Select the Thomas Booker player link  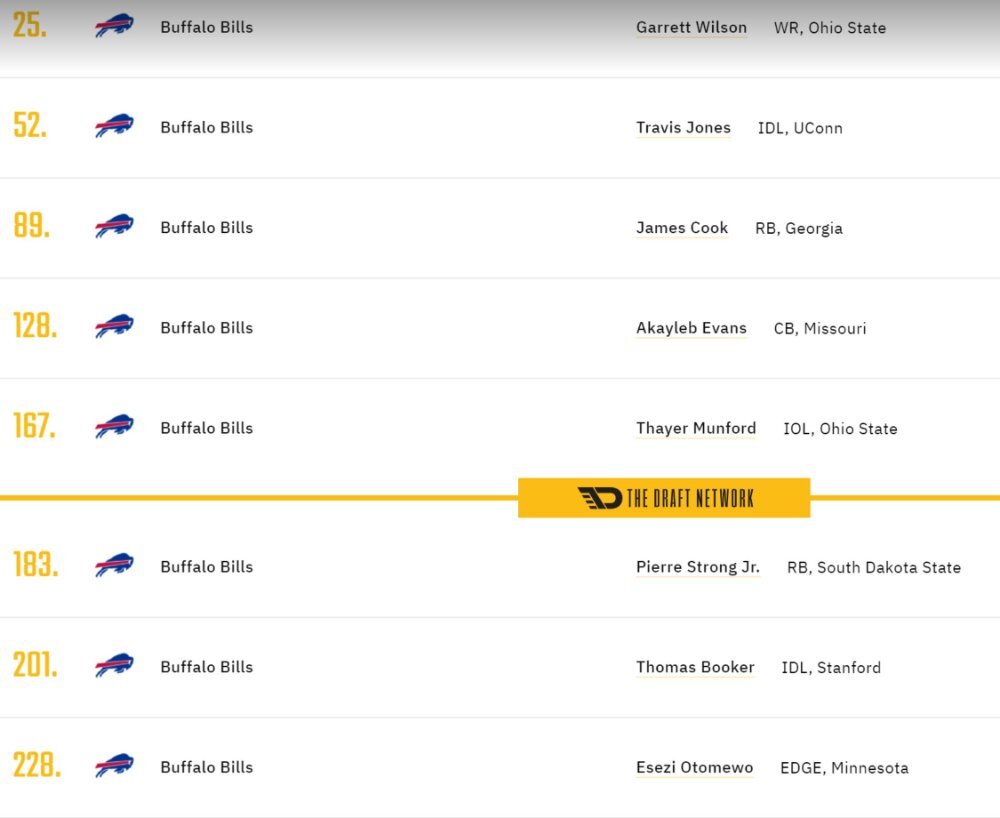[695, 667]
